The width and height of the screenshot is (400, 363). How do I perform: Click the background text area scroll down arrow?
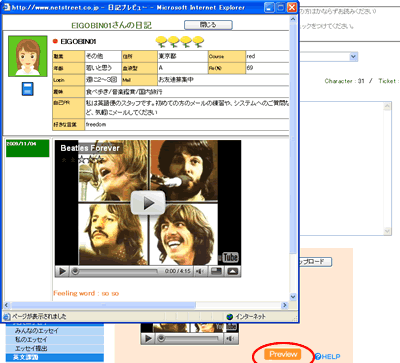point(387,231)
